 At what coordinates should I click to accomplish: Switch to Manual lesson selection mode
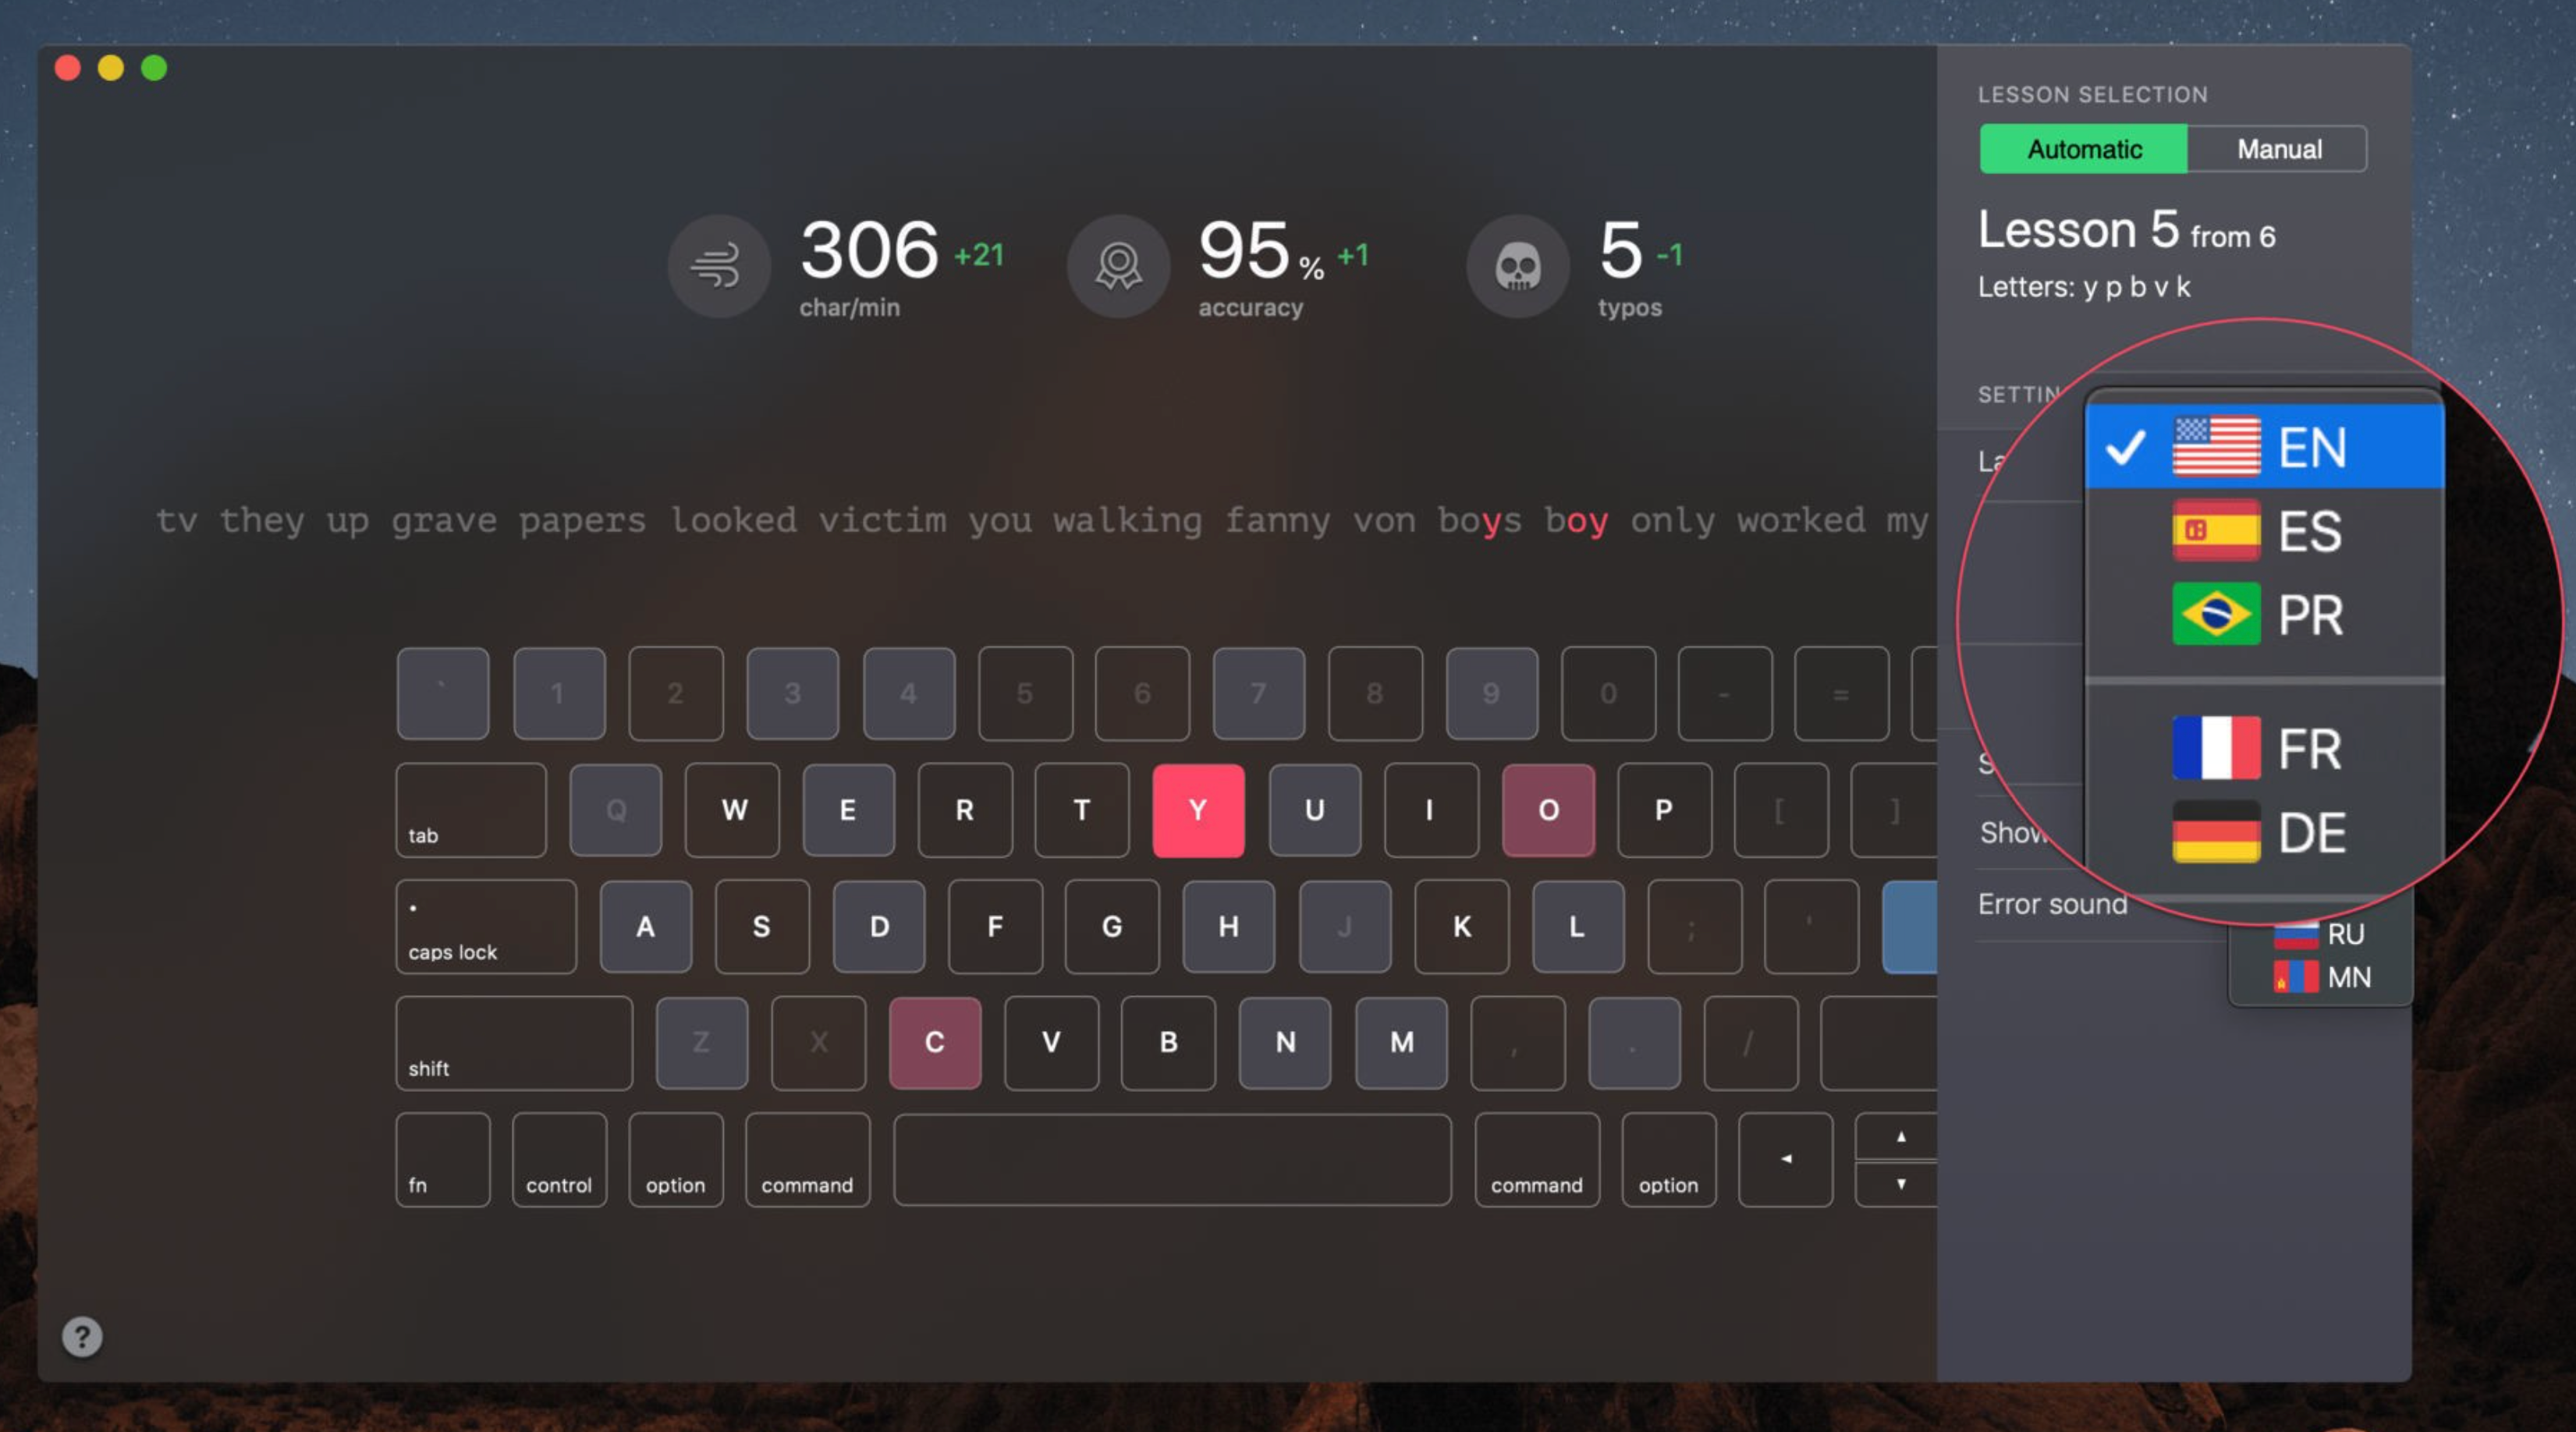pos(2276,148)
